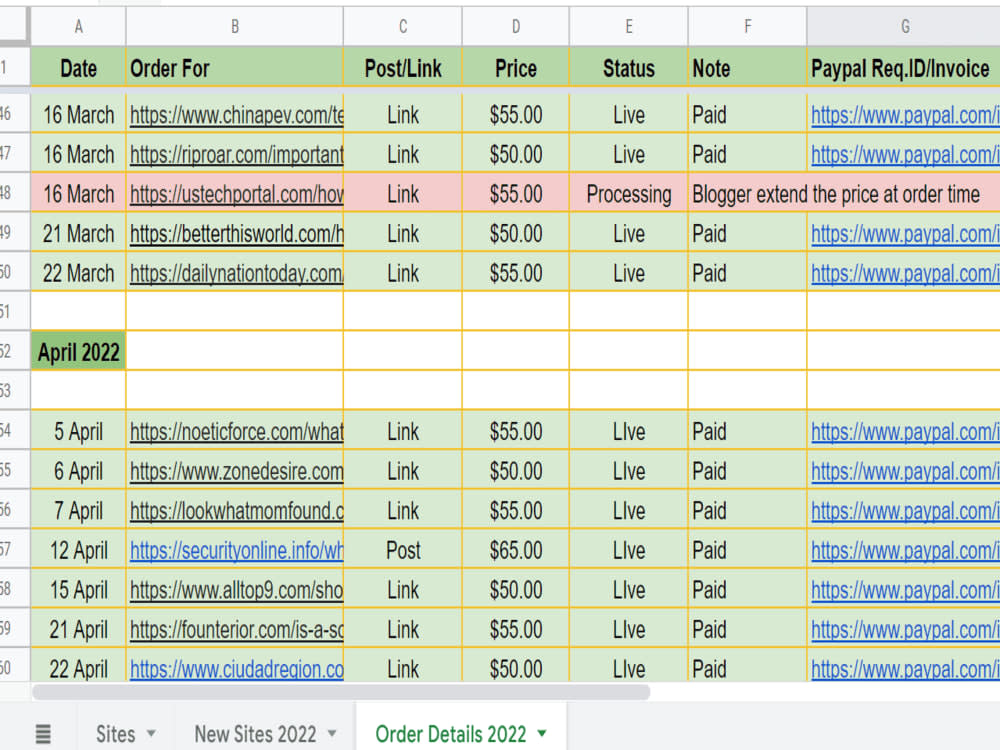
Task: Open the chinapev.com order link
Action: (x=237, y=115)
